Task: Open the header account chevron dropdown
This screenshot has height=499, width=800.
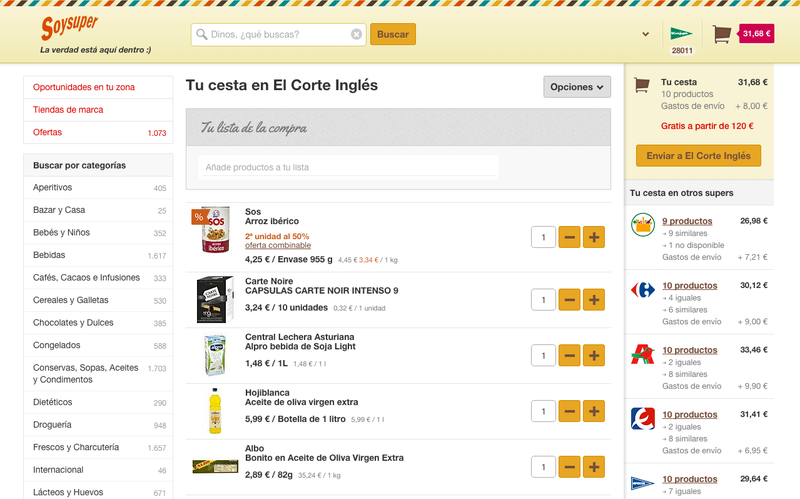Action: click(645, 34)
